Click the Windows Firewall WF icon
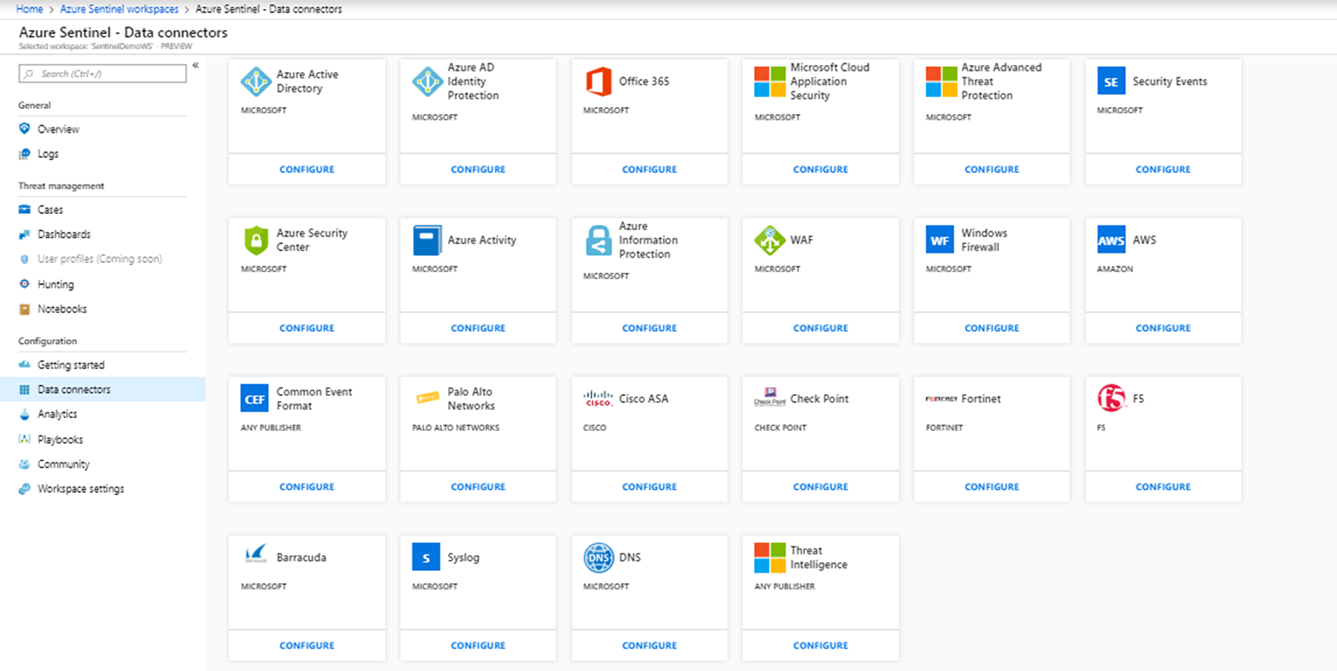 pos(940,240)
